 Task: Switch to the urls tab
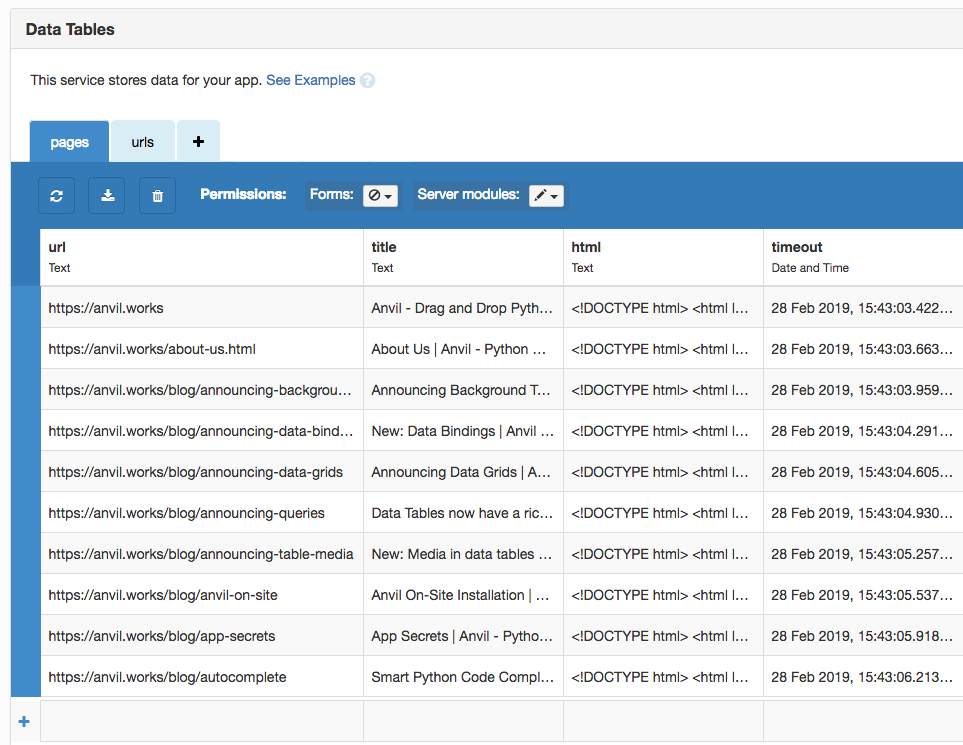click(143, 142)
